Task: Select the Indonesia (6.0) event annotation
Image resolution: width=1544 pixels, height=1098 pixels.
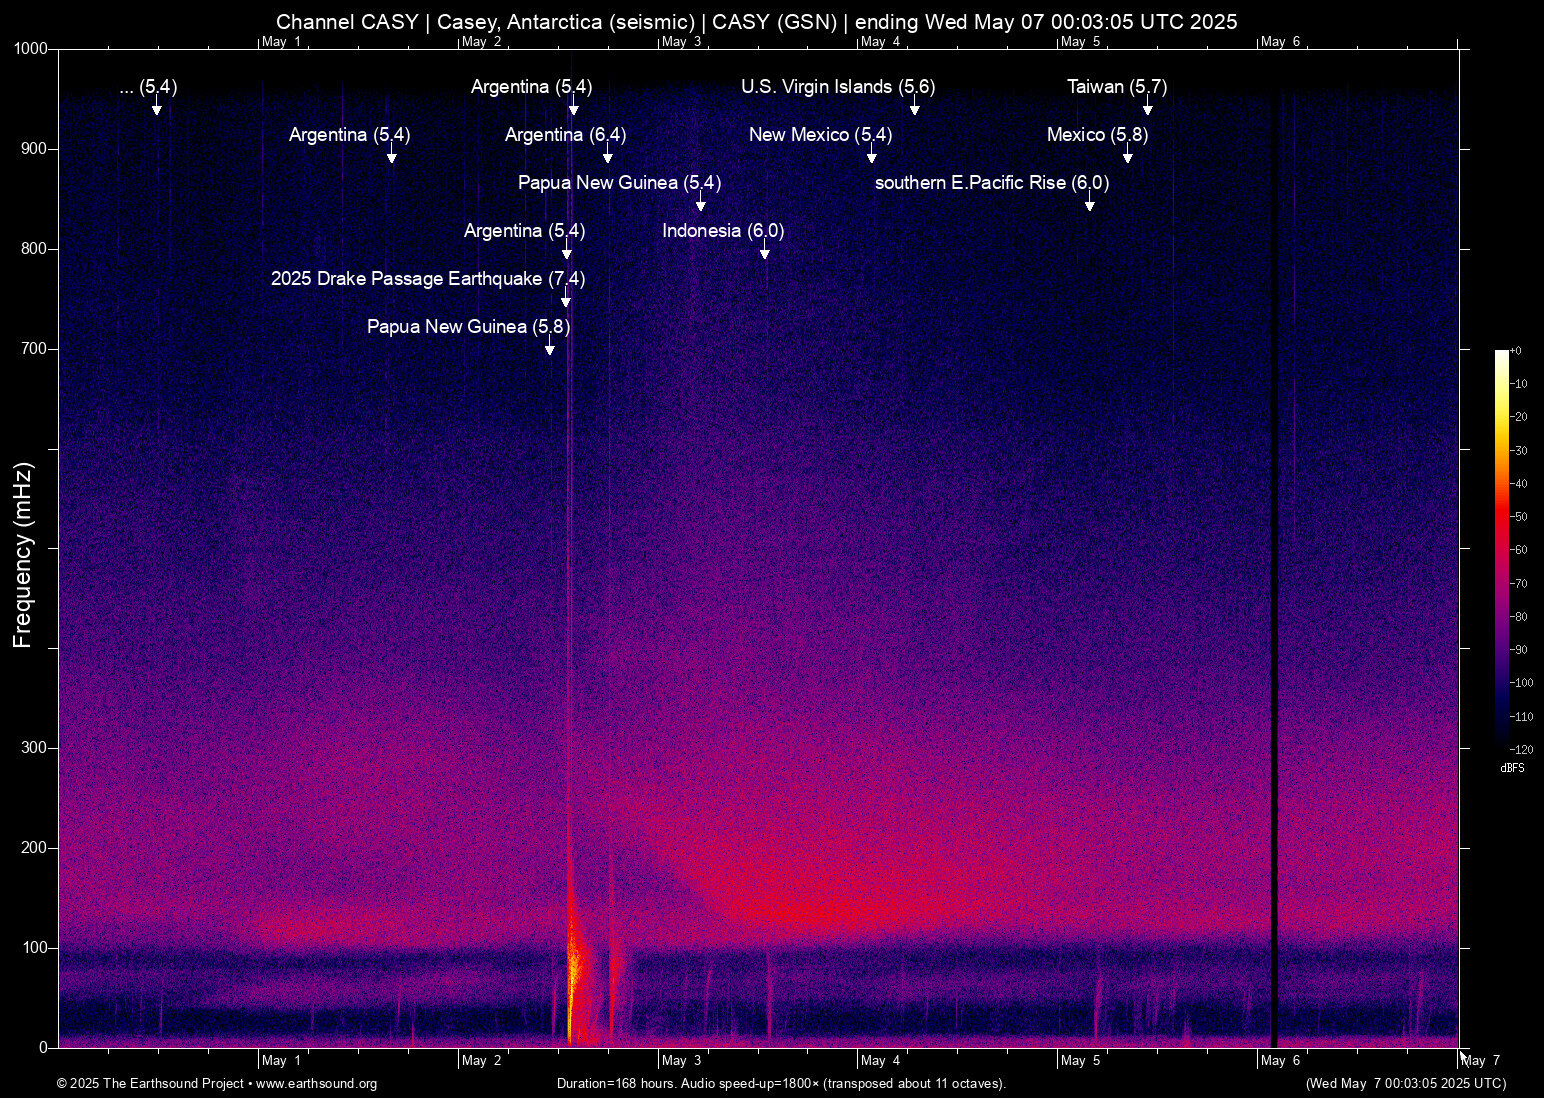Action: click(722, 230)
